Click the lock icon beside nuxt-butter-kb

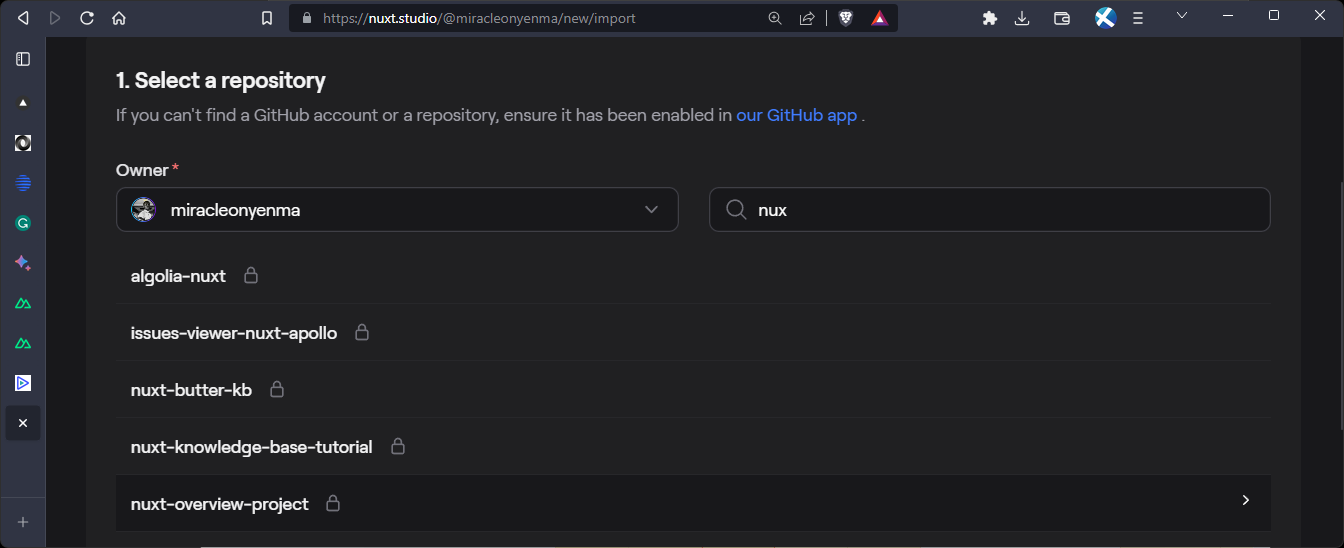(x=277, y=388)
